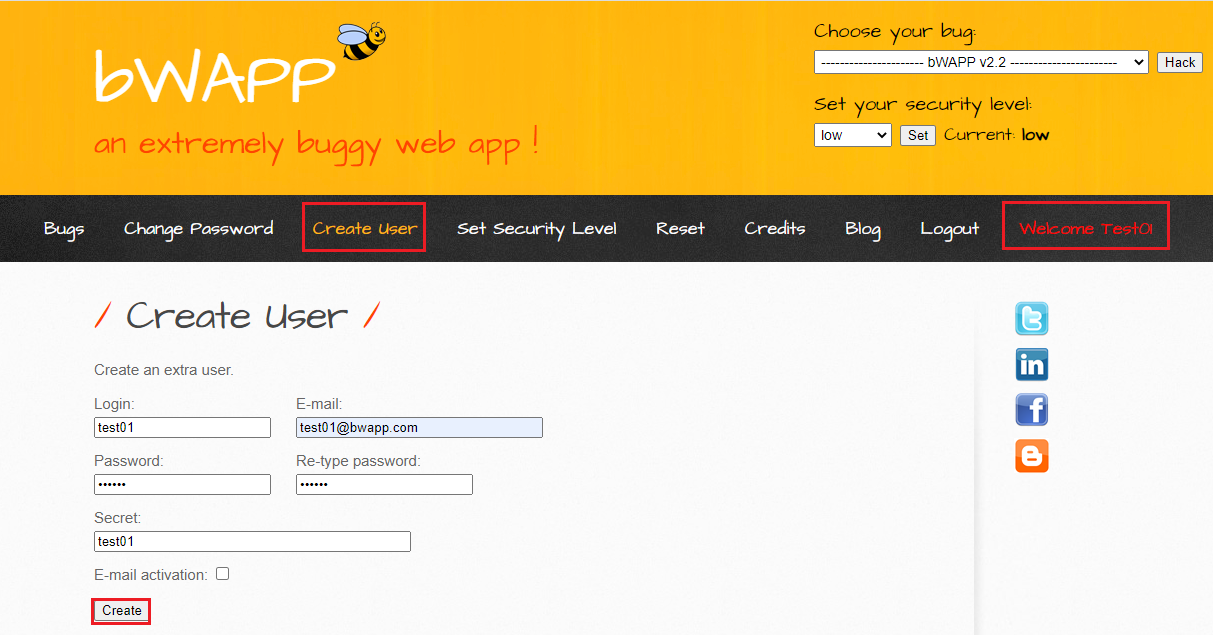Image resolution: width=1213 pixels, height=635 pixels.
Task: Click the Create button
Action: click(122, 610)
